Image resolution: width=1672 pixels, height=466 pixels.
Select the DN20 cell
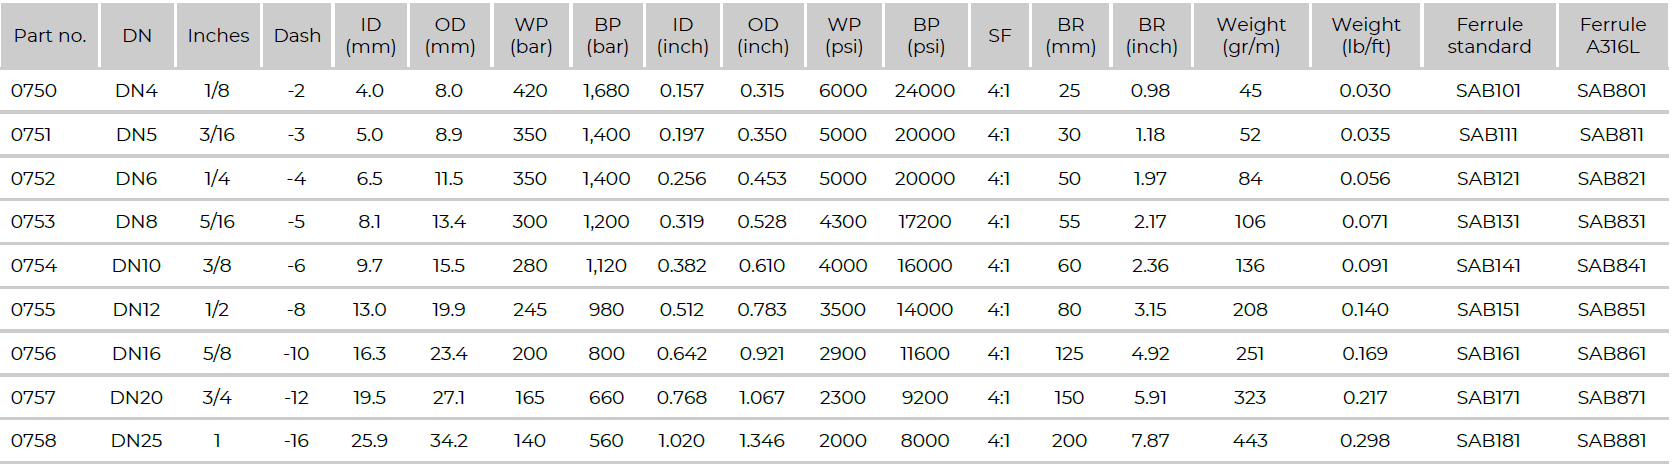[x=137, y=398]
